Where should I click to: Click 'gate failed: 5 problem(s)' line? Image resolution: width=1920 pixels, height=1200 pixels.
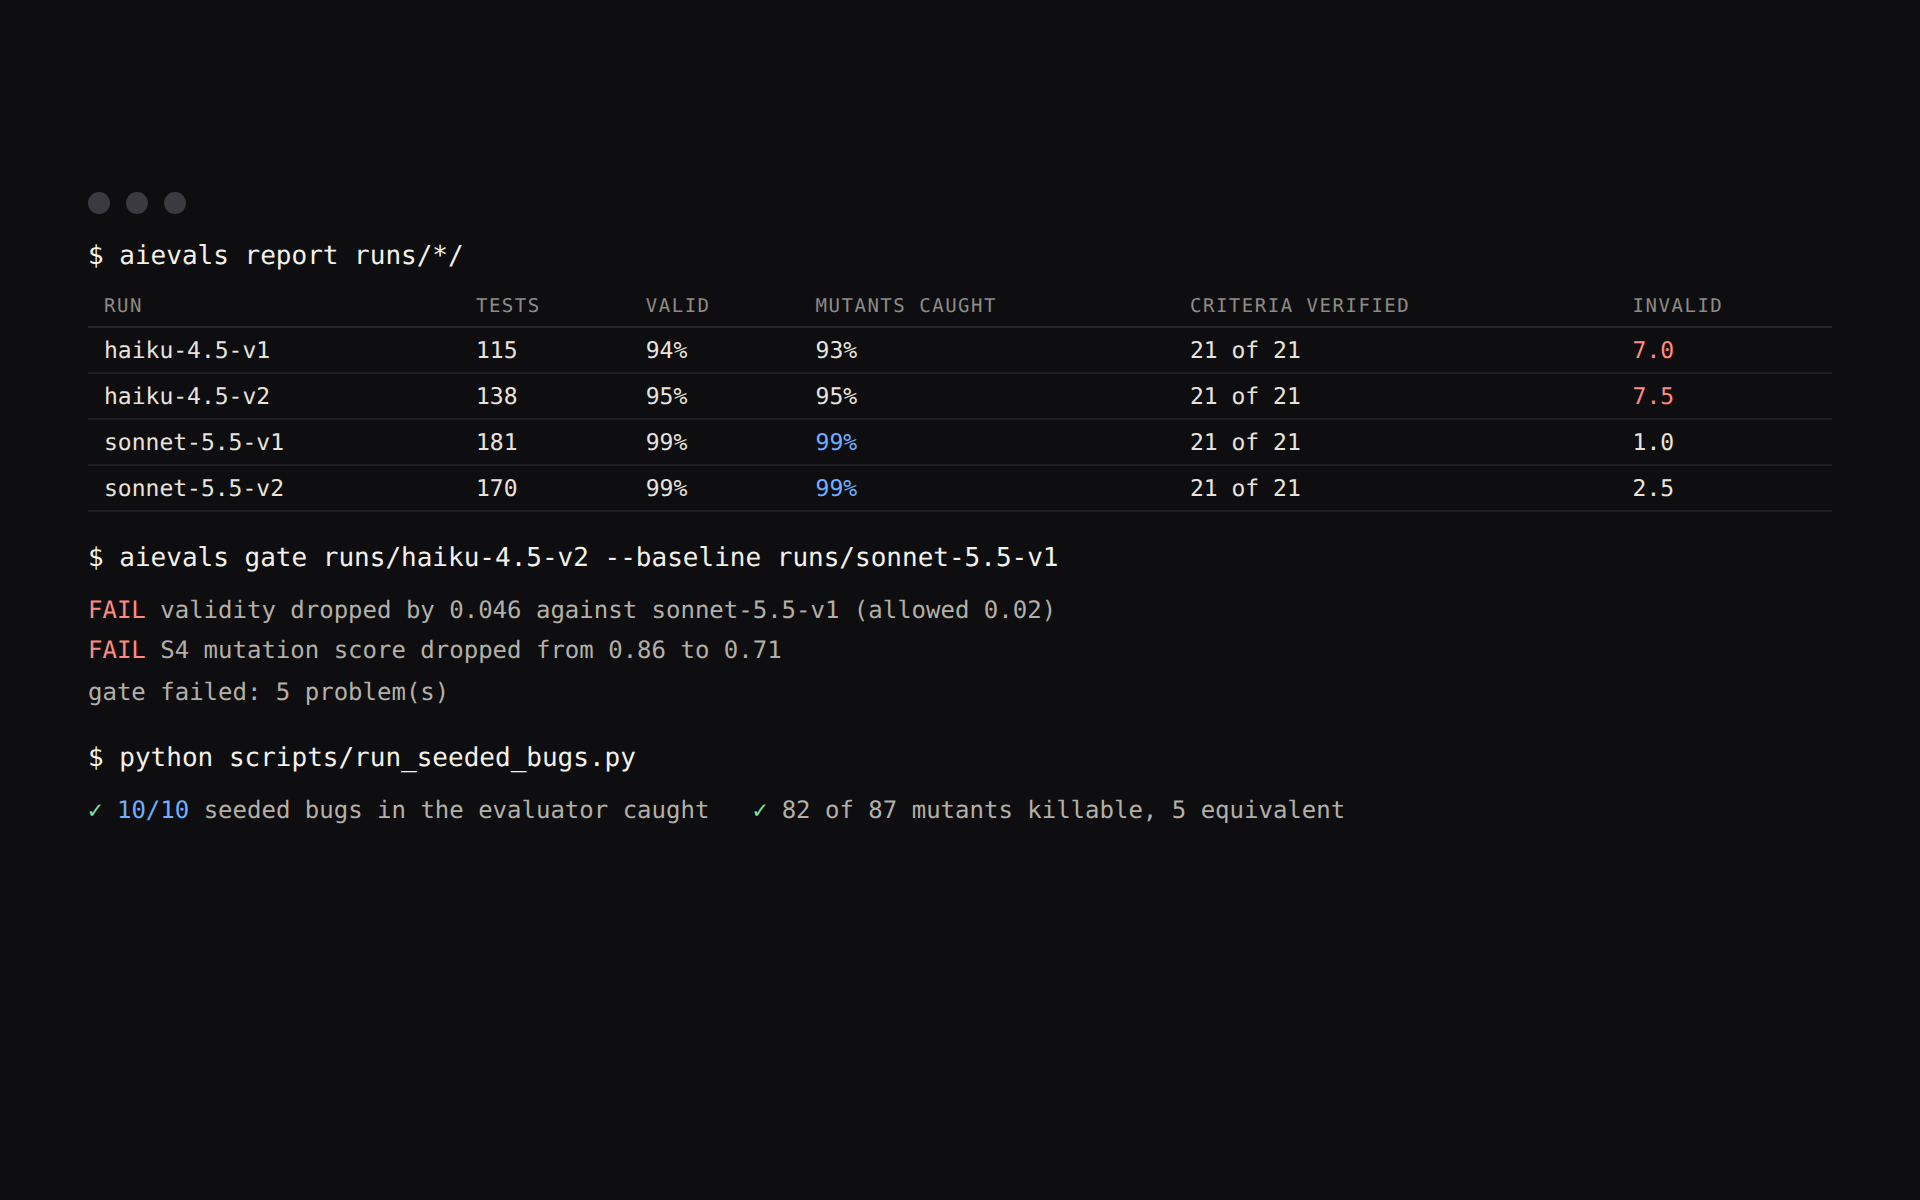click(268, 692)
